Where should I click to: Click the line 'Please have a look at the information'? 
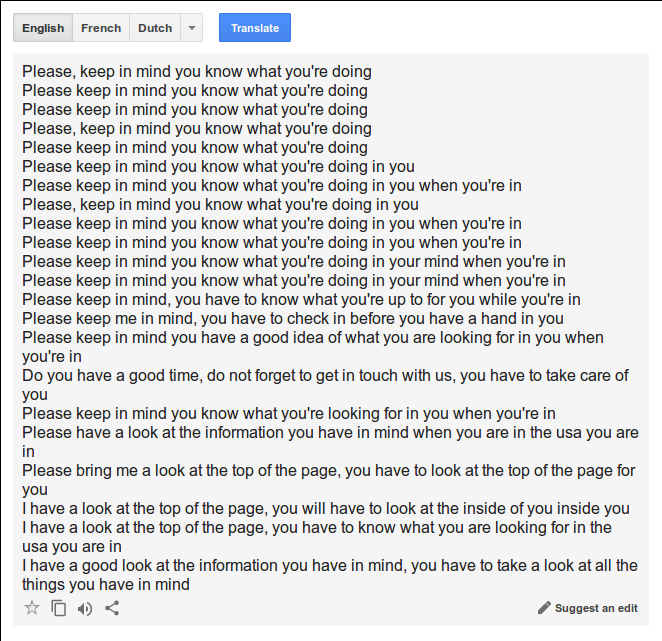[x=330, y=442]
